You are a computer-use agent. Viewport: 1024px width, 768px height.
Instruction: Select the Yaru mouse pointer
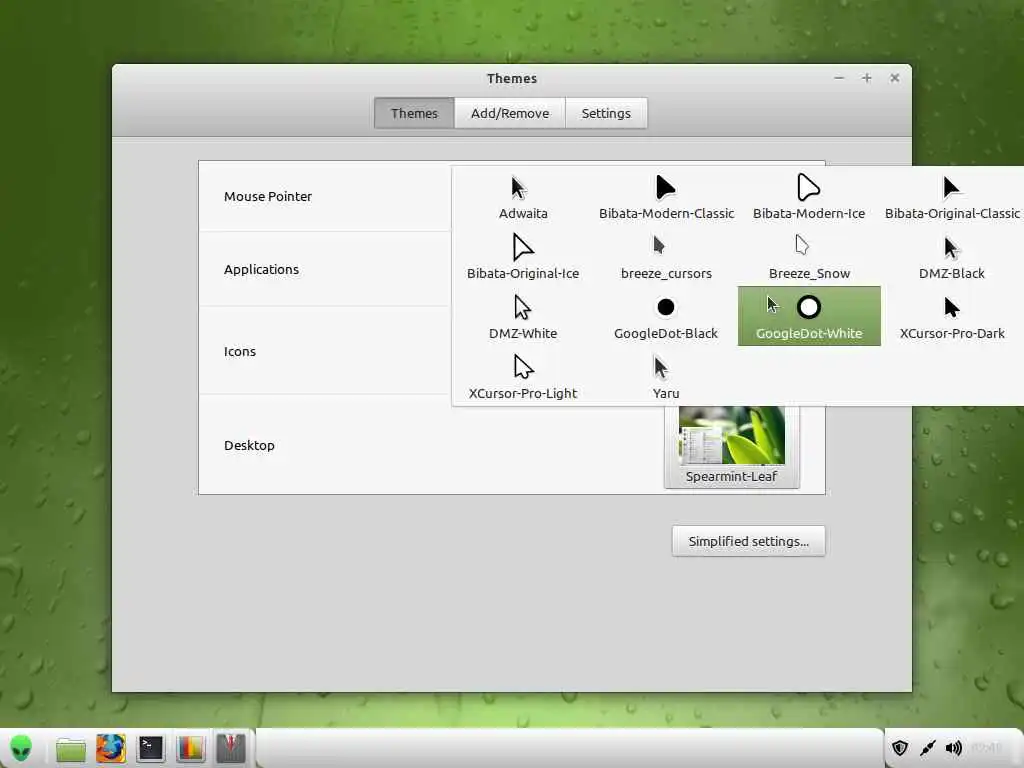[x=666, y=377]
